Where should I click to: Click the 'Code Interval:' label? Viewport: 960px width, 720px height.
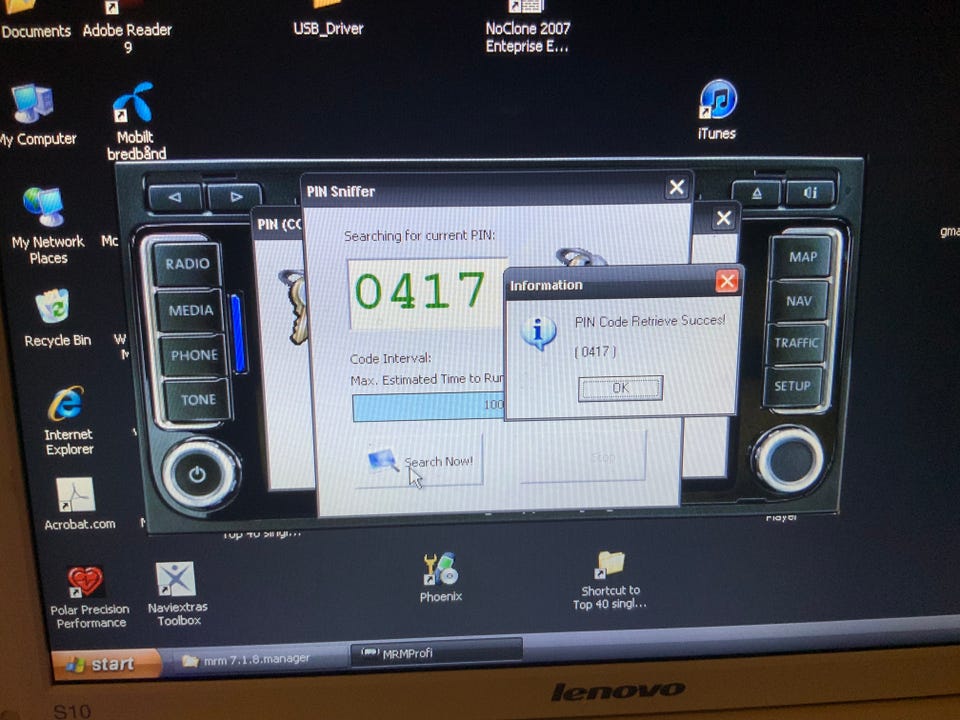click(x=391, y=358)
